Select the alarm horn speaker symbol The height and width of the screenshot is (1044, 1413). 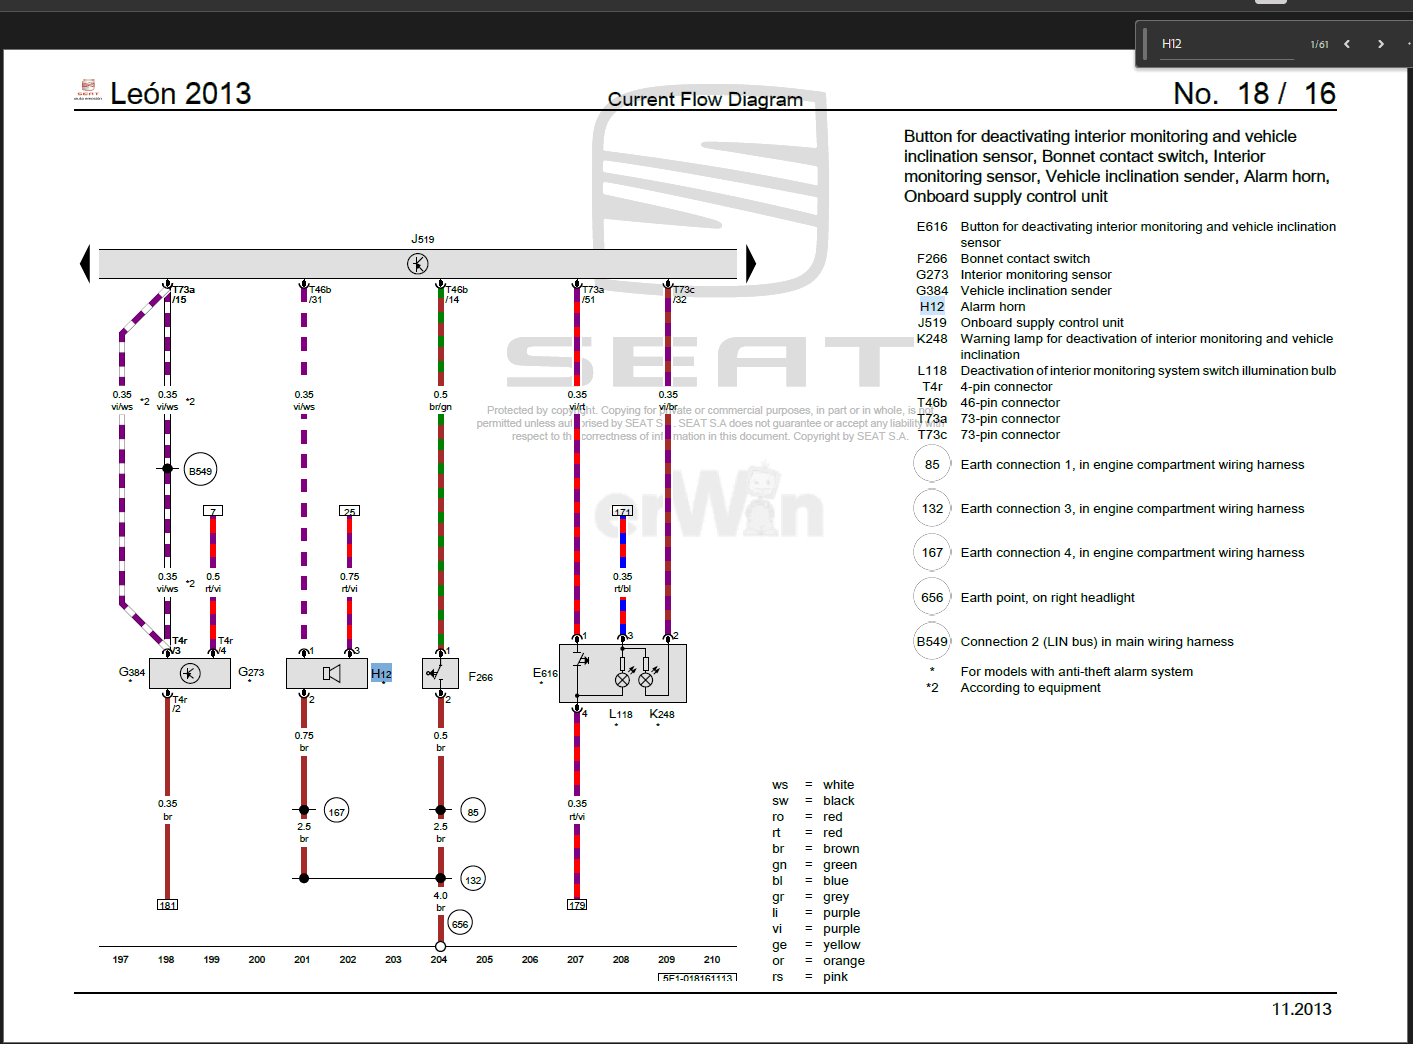click(331, 673)
